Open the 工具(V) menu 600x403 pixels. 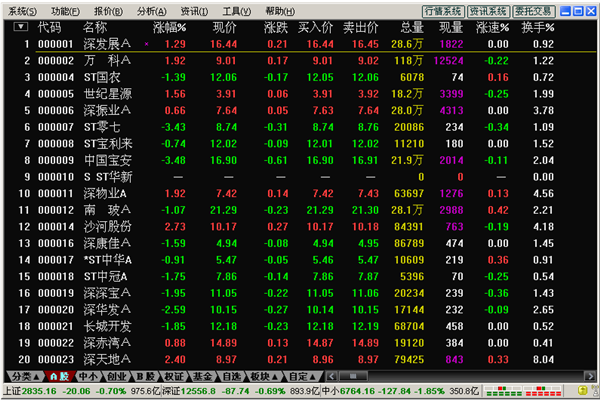coord(237,11)
